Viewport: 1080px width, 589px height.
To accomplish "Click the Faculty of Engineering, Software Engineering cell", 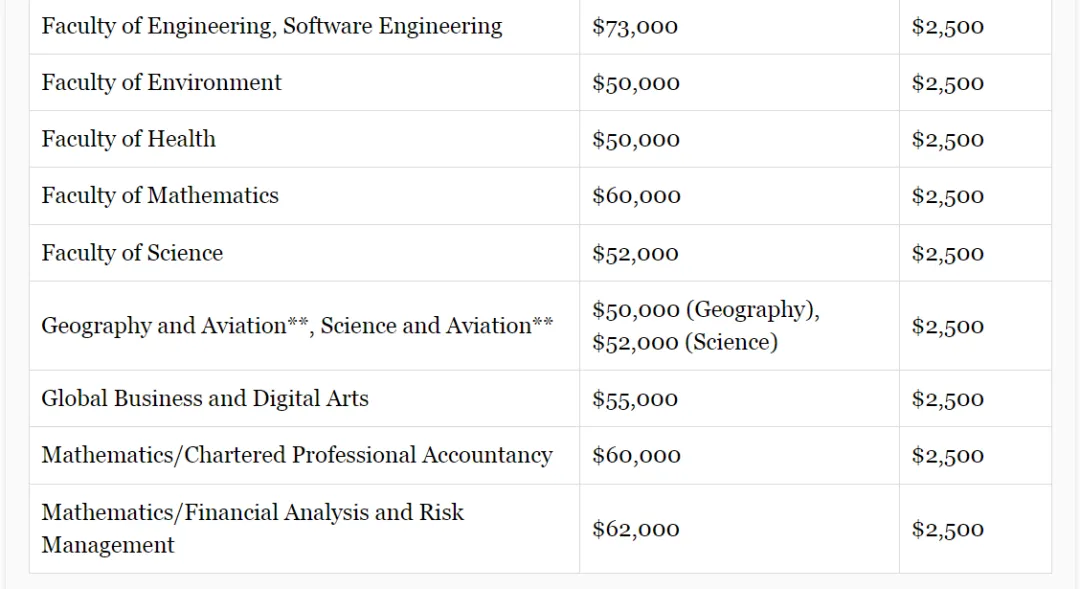I will click(304, 27).
